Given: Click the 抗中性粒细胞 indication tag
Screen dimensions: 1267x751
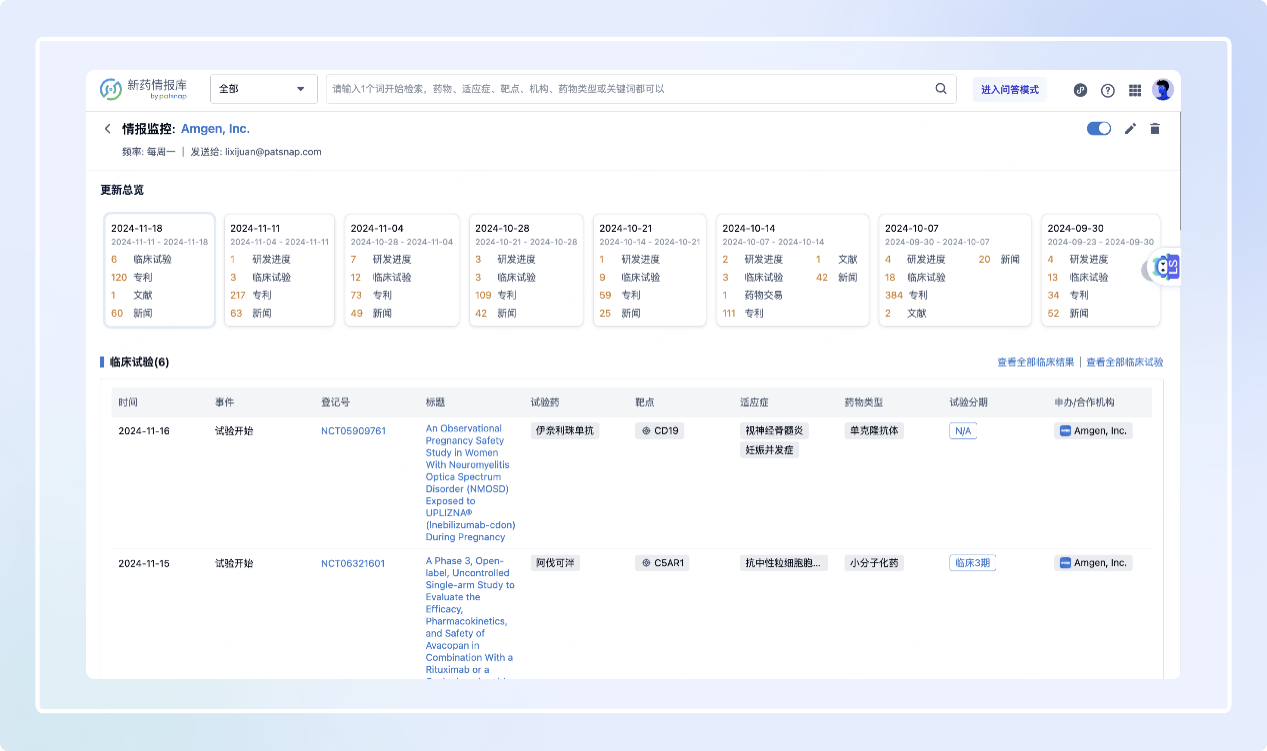Looking at the screenshot, I should (x=784, y=563).
